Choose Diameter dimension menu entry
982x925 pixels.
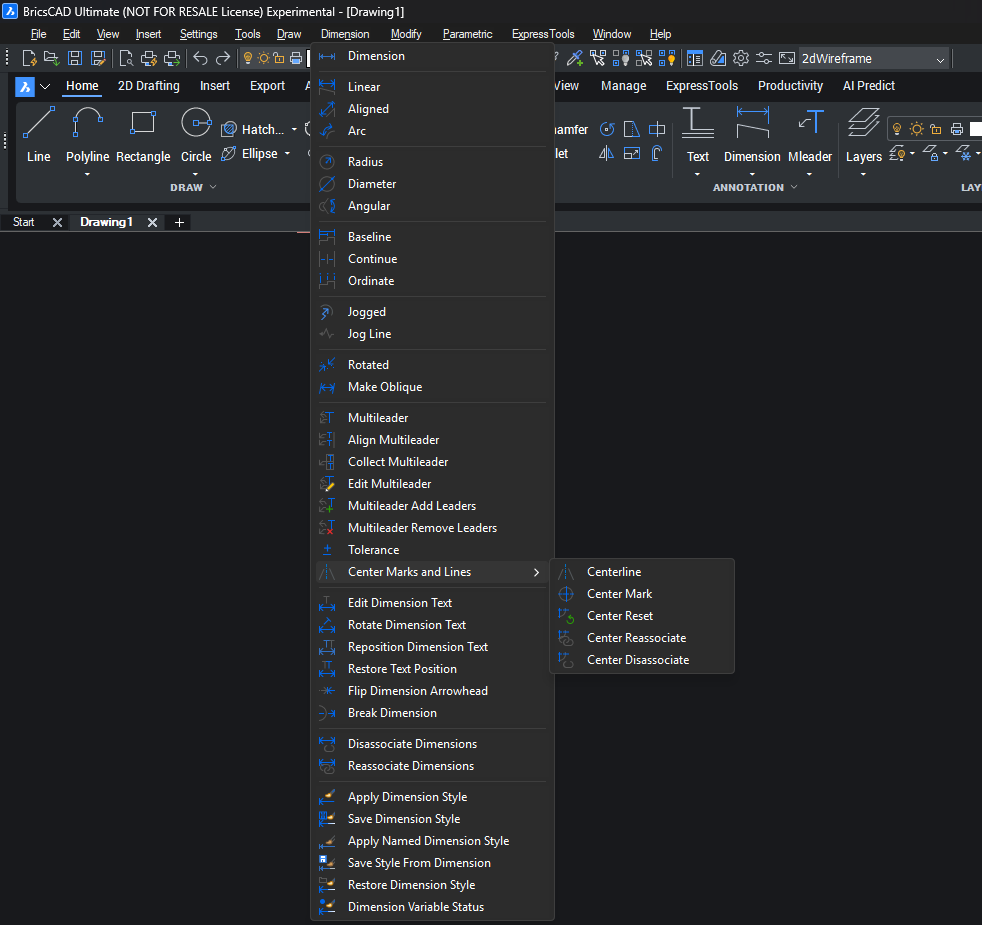[x=432, y=184]
